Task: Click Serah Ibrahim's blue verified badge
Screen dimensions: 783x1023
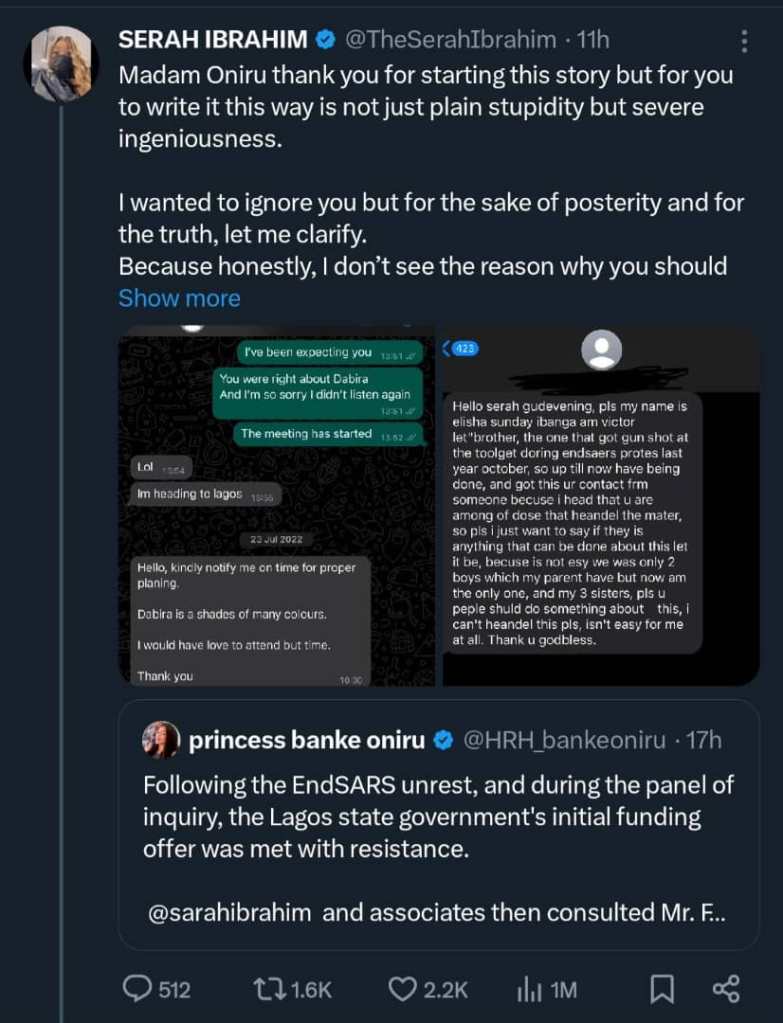Action: [x=326, y=40]
